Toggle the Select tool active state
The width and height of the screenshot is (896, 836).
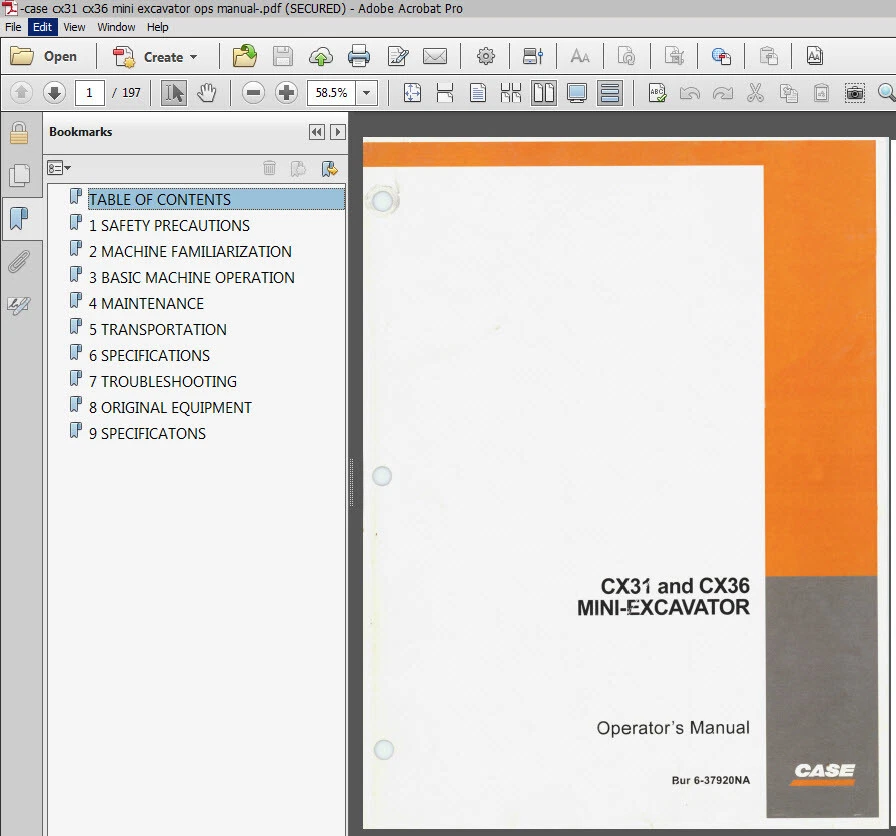coord(173,92)
